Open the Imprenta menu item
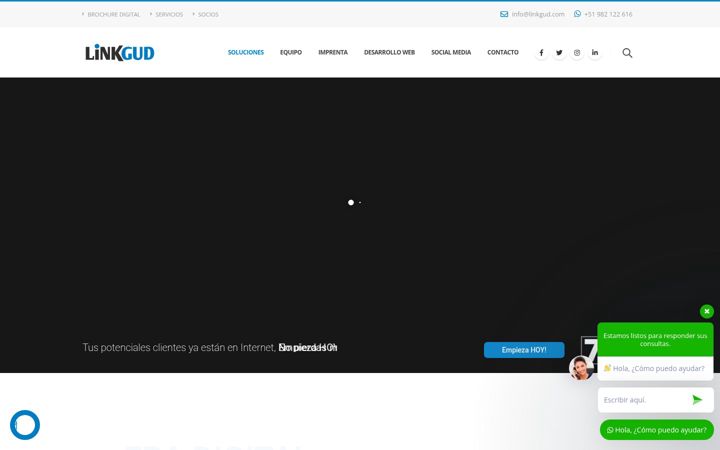Viewport: 720px width, 450px height. coord(333,52)
